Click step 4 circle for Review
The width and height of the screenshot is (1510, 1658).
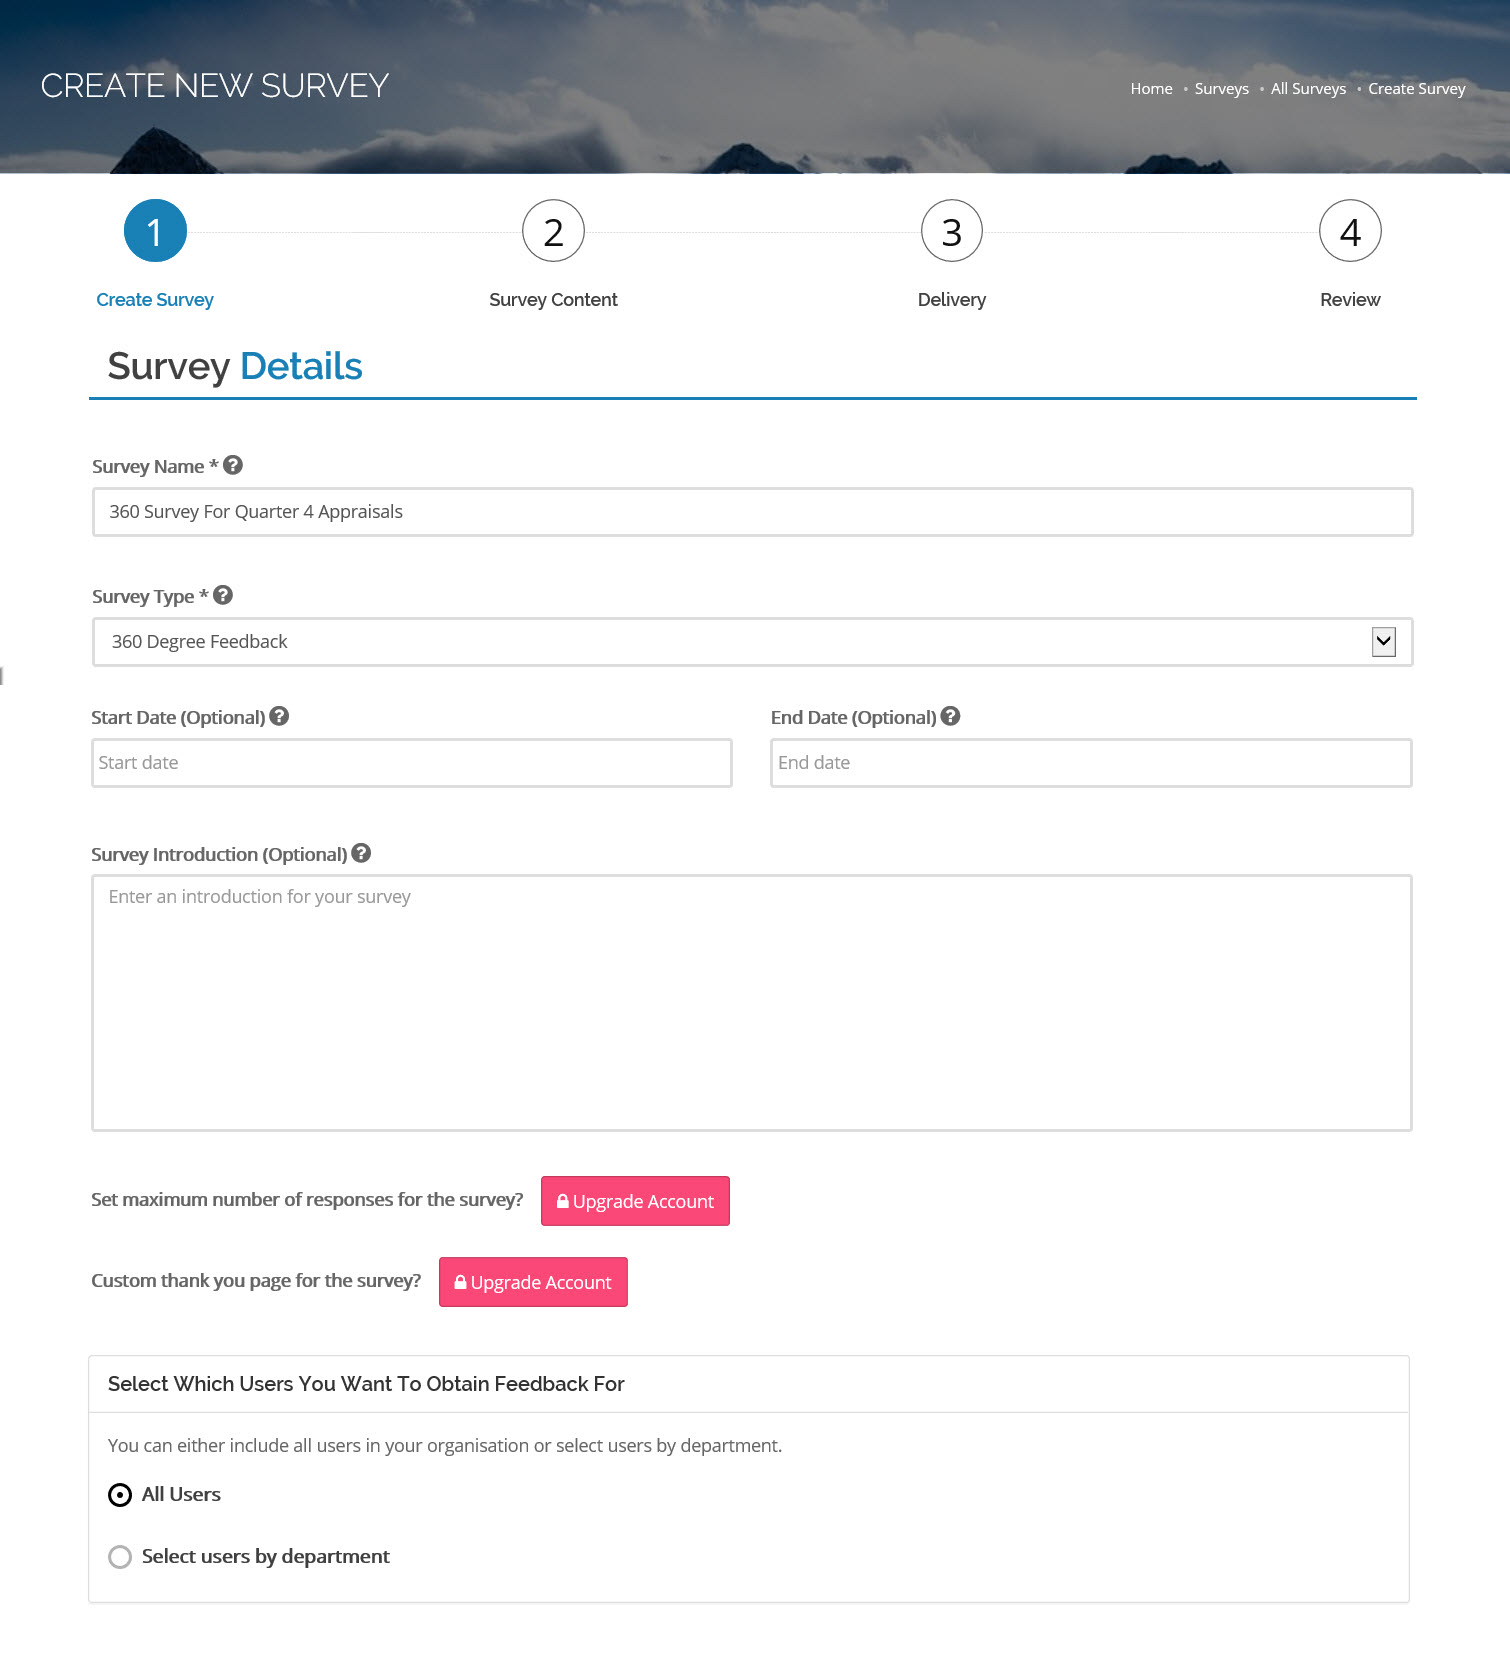[x=1350, y=231]
